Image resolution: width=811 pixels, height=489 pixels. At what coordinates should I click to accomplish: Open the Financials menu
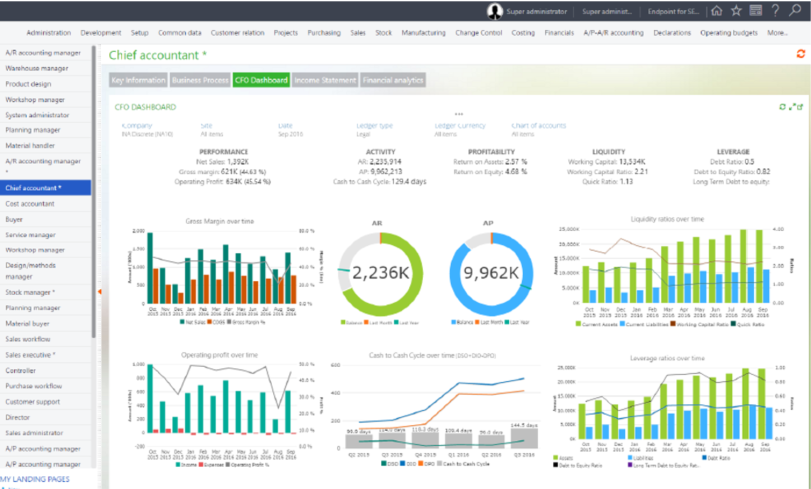(x=559, y=33)
